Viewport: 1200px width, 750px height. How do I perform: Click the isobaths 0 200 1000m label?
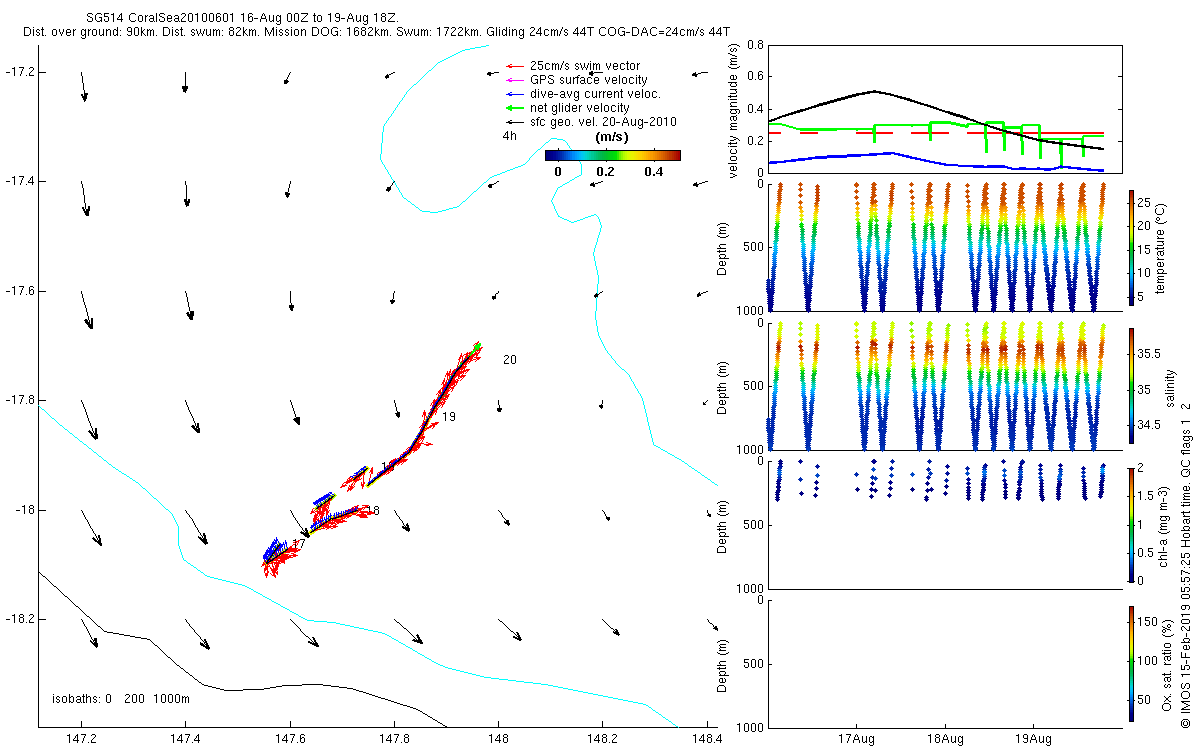tap(120, 698)
